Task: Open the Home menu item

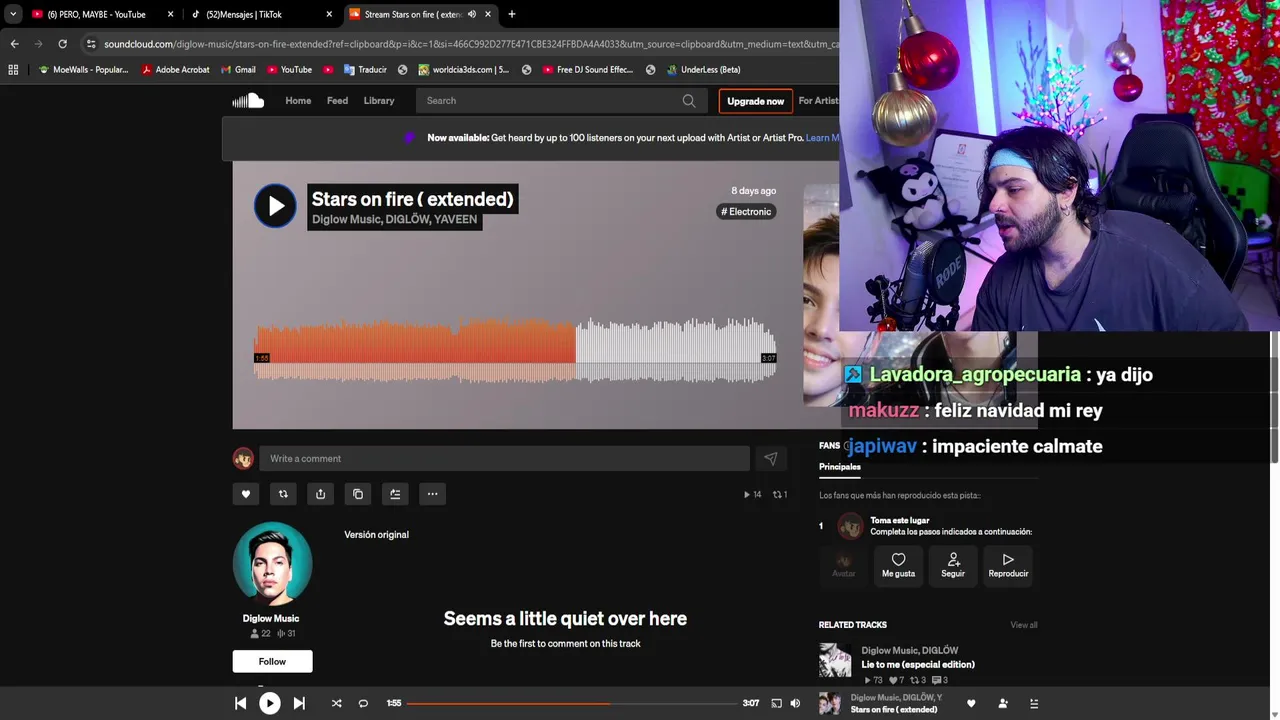Action: [x=298, y=100]
